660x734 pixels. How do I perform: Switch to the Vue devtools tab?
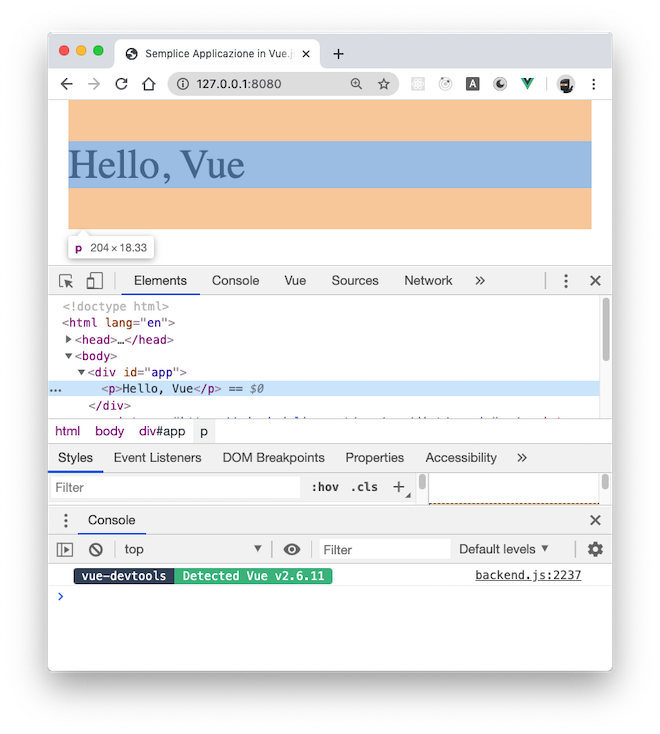point(295,281)
